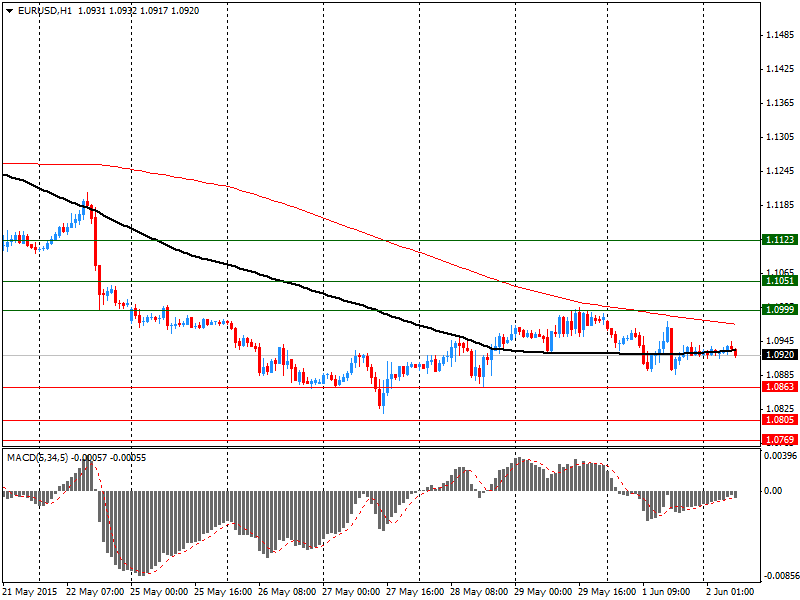This screenshot has height=600, width=800.
Task: Click the 22 May 07:00 time axis label
Action: click(95, 592)
